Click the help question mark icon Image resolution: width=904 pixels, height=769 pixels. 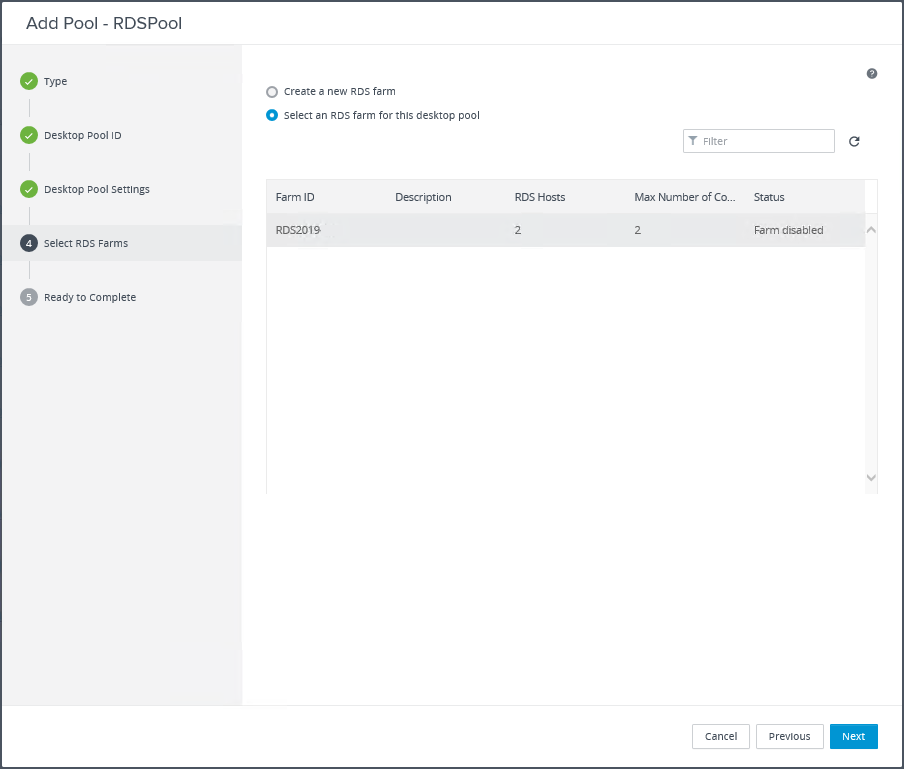[872, 74]
